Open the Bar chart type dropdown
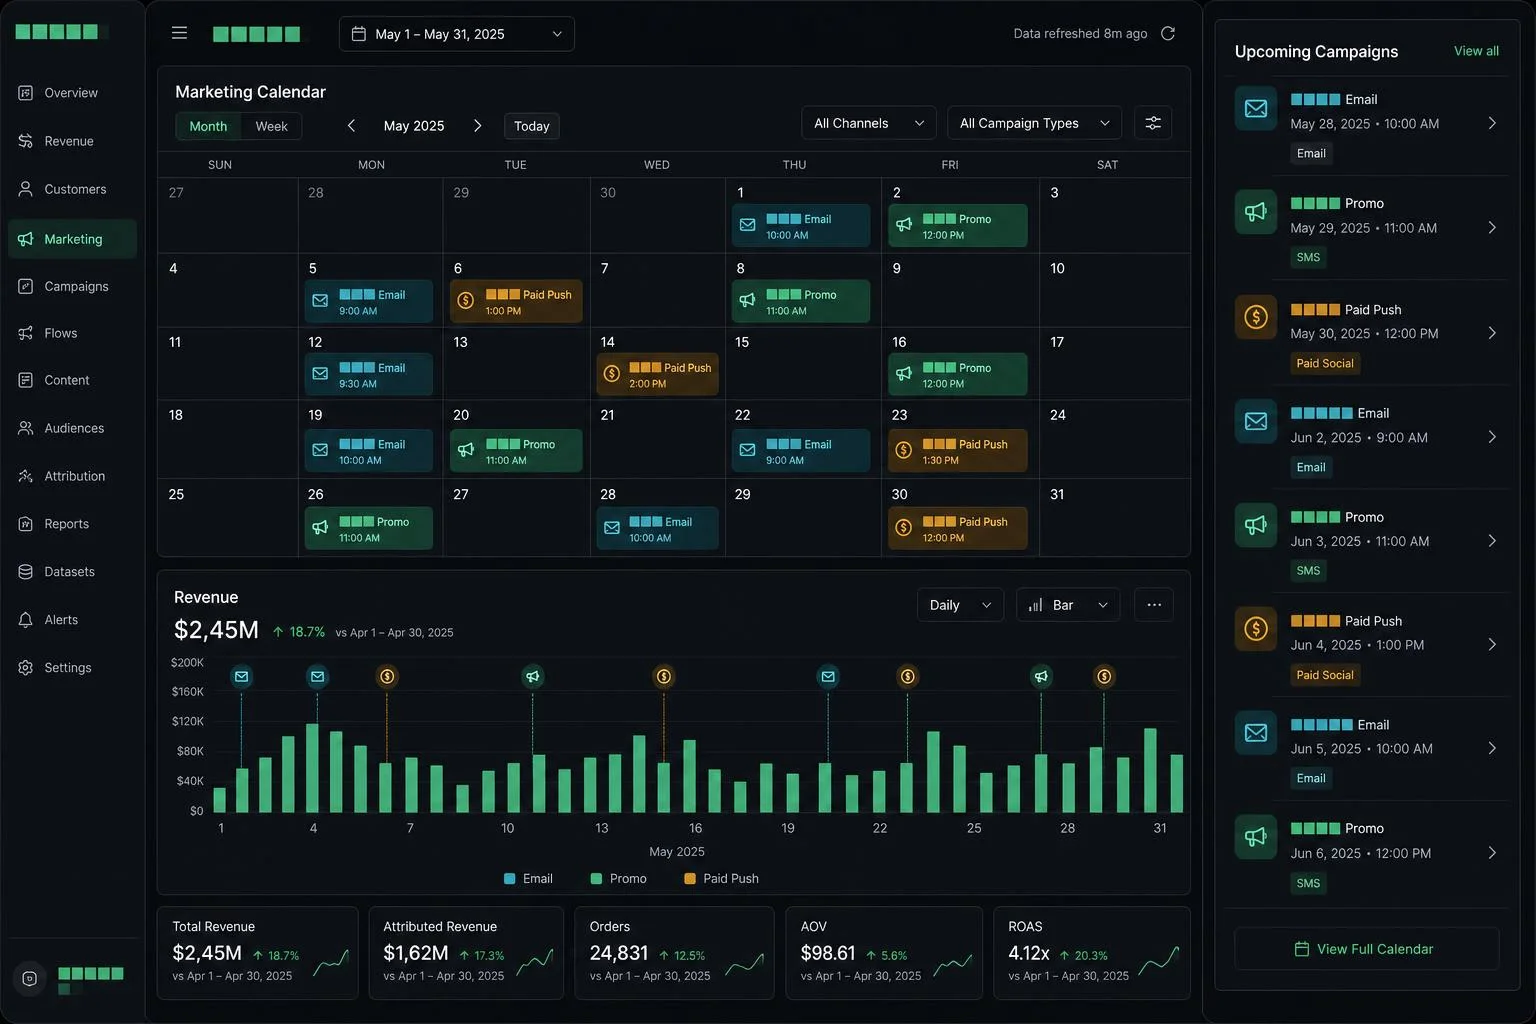 (1068, 605)
